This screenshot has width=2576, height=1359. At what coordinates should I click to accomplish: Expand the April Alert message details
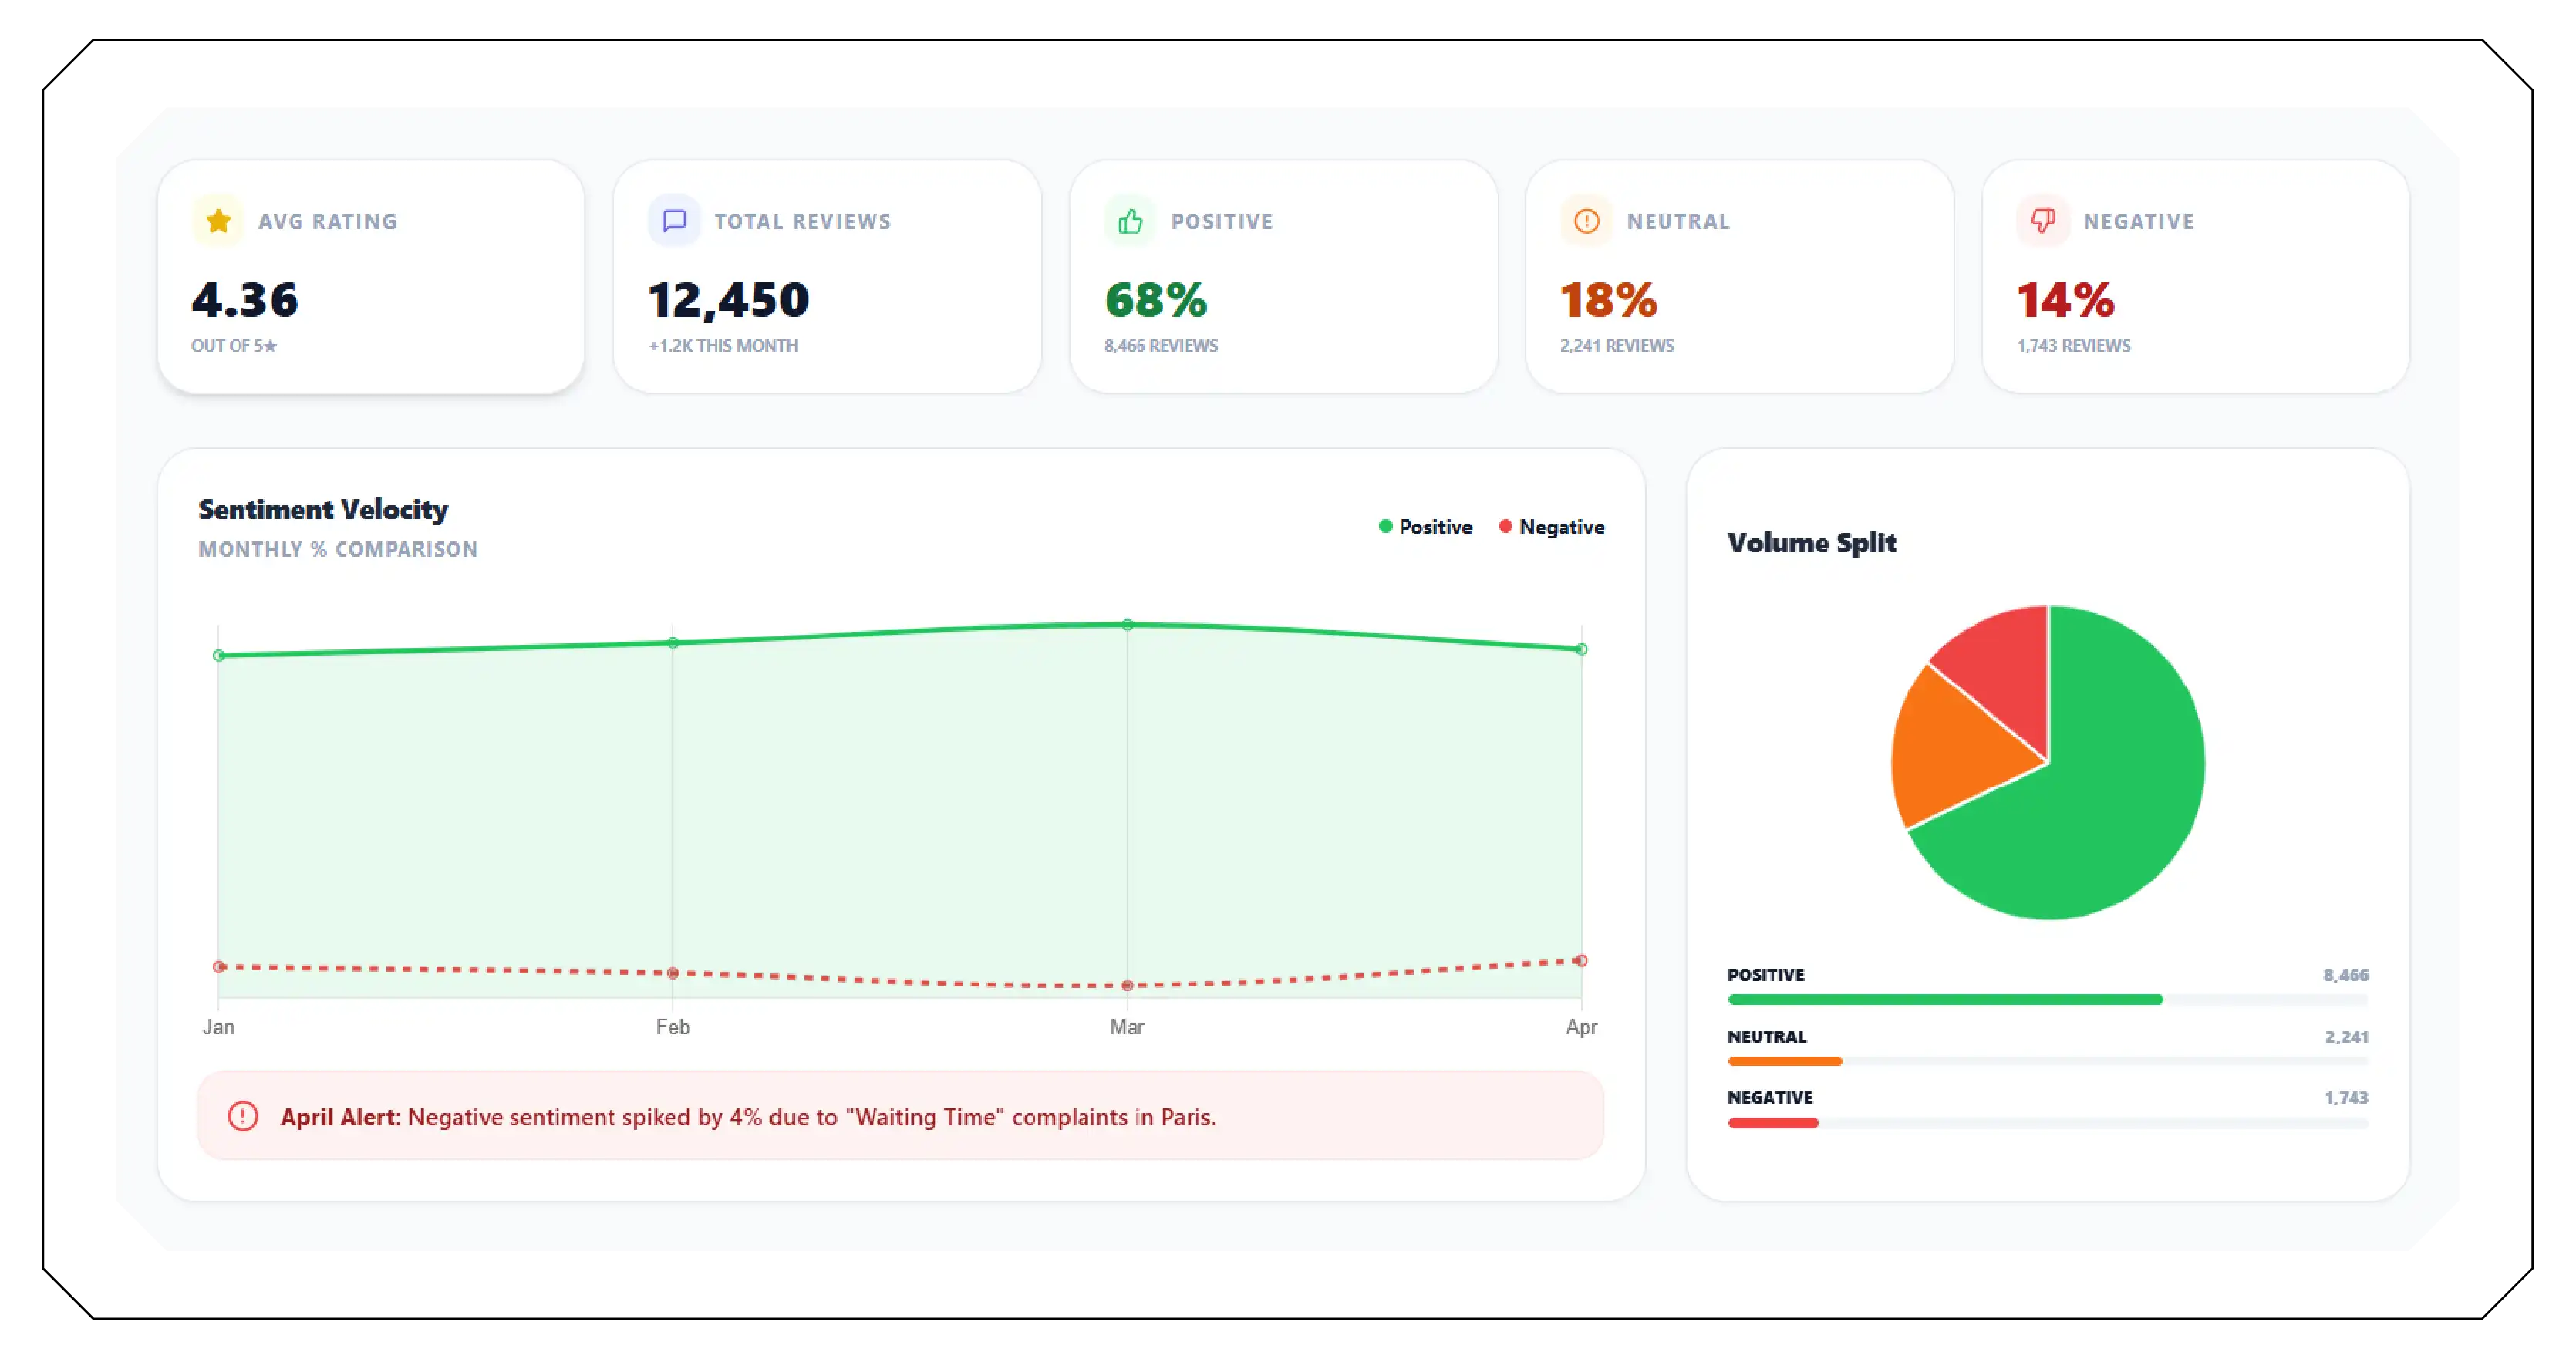[x=750, y=1117]
